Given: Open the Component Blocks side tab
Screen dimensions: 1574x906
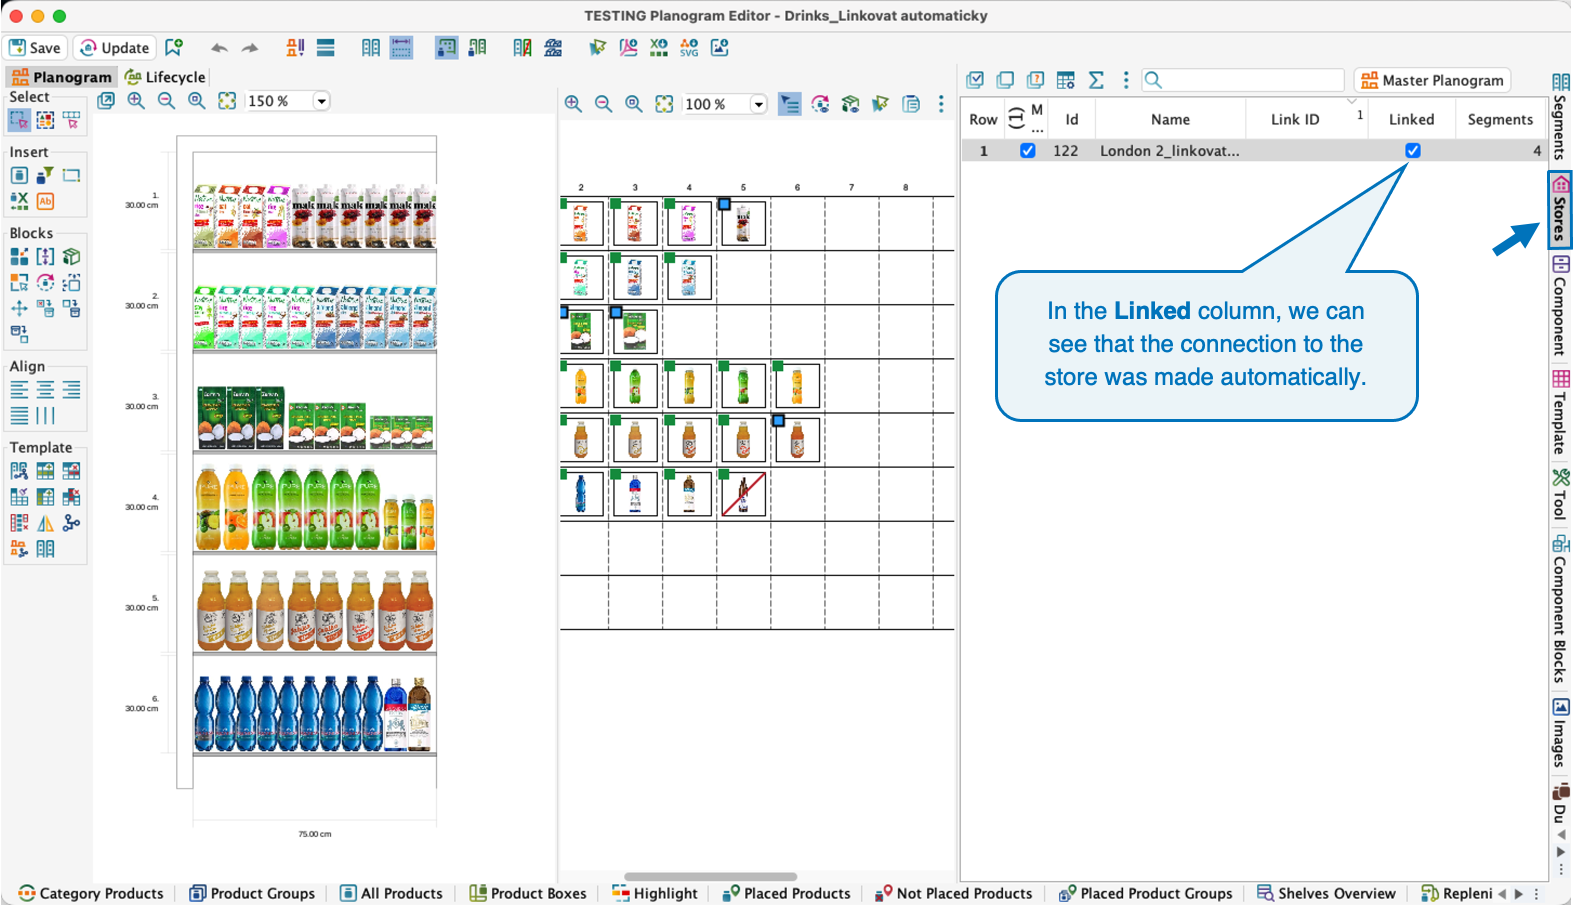Looking at the screenshot, I should coord(1560,610).
